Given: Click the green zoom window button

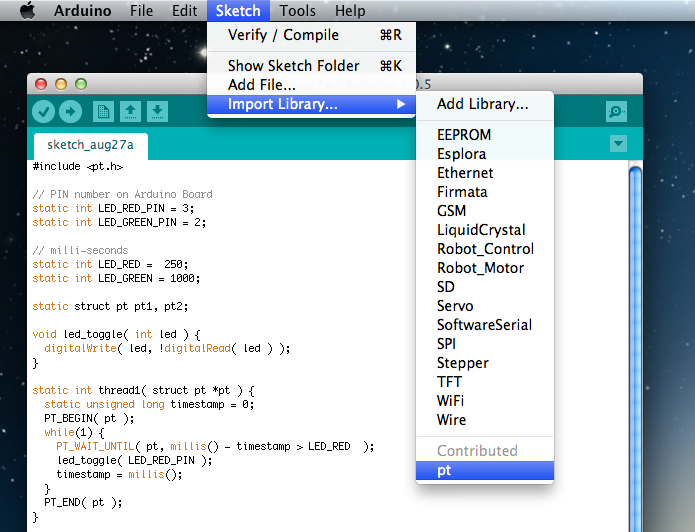Looking at the screenshot, I should coord(81,84).
